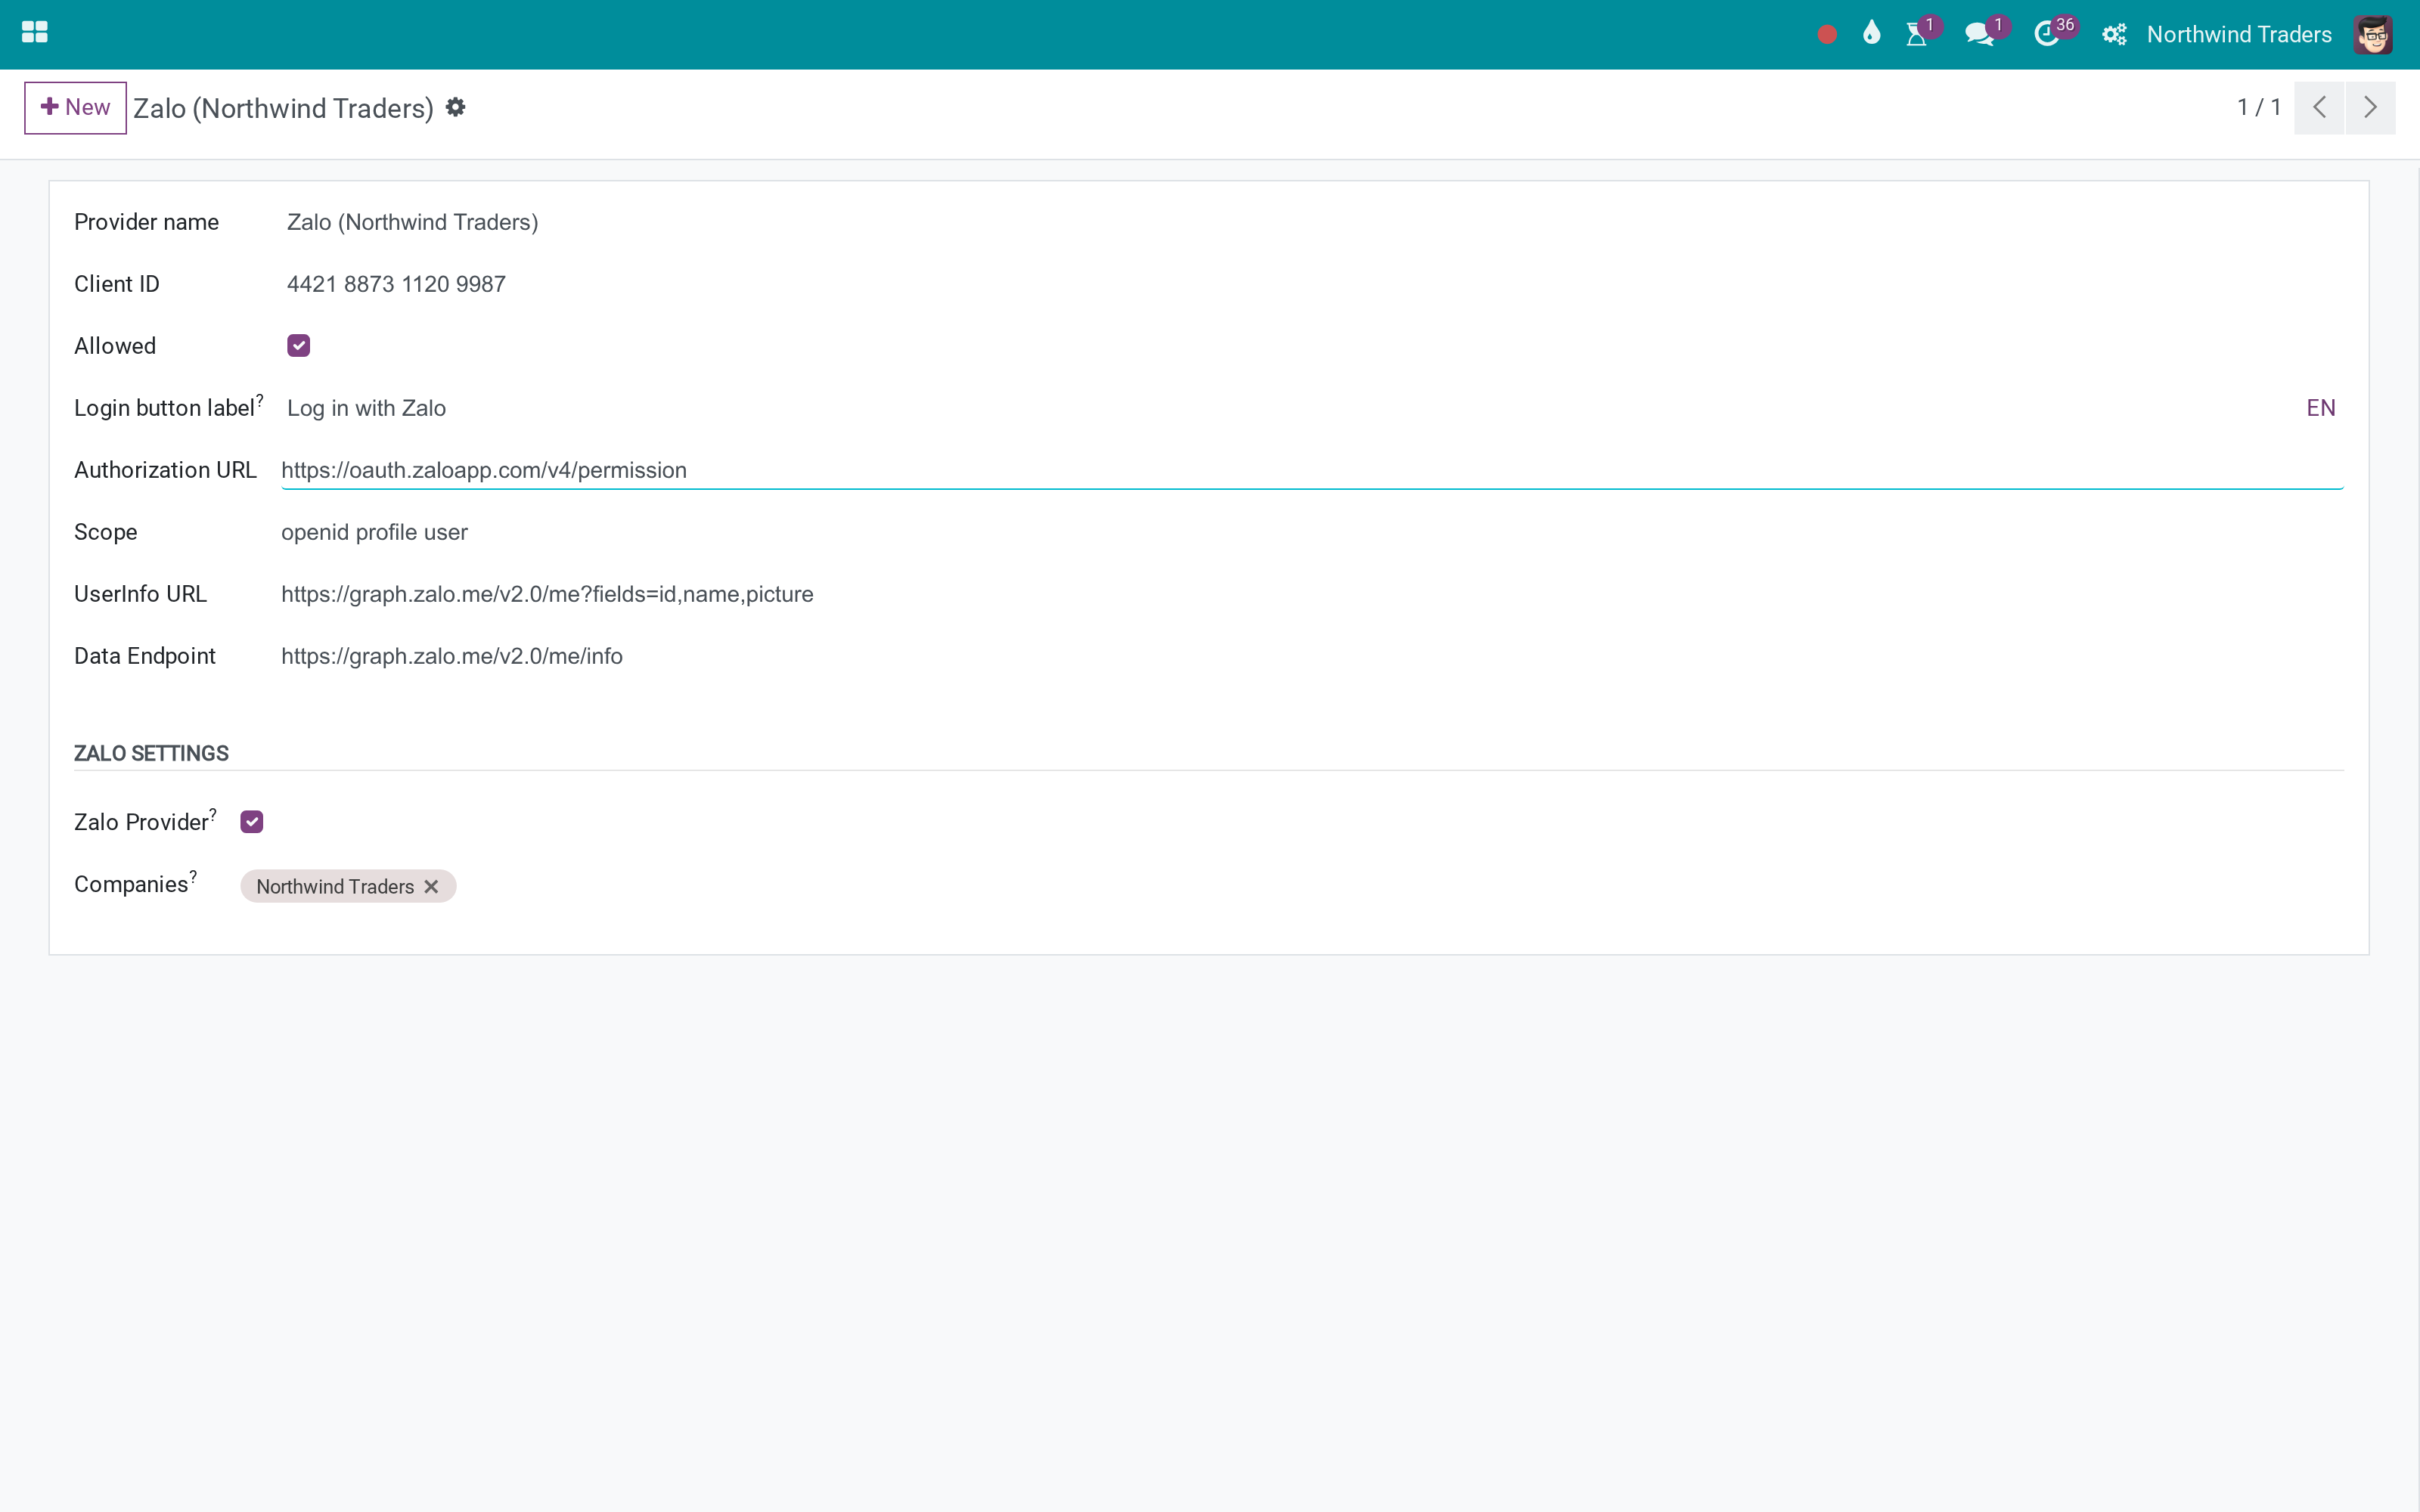This screenshot has height=1512, width=2420.
Task: Click the ZALO SETTINGS section heading
Action: (x=151, y=753)
